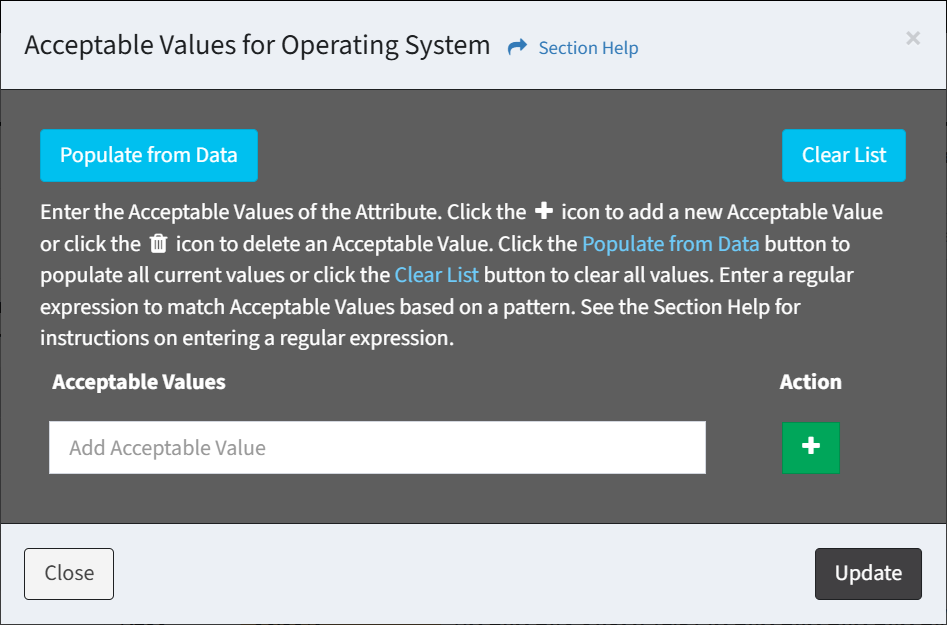Click the opening sentence 'Enter the Acceptable Values of the Attribute'

coord(241,212)
